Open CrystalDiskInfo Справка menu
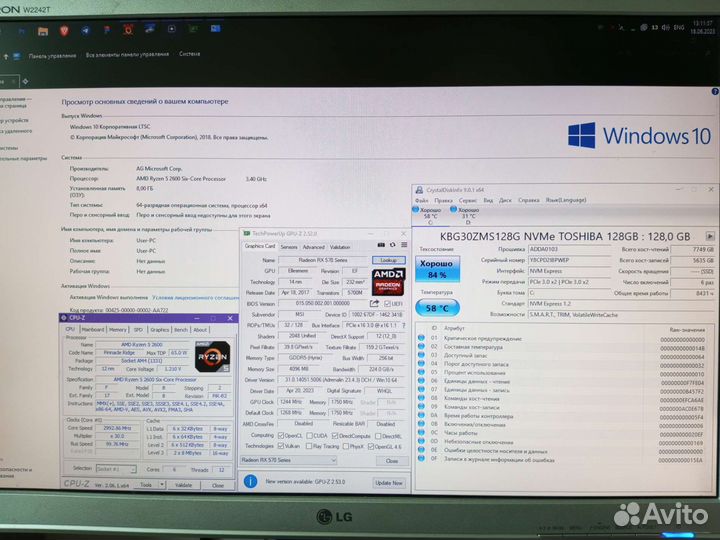This screenshot has height=540, width=720. (529, 200)
